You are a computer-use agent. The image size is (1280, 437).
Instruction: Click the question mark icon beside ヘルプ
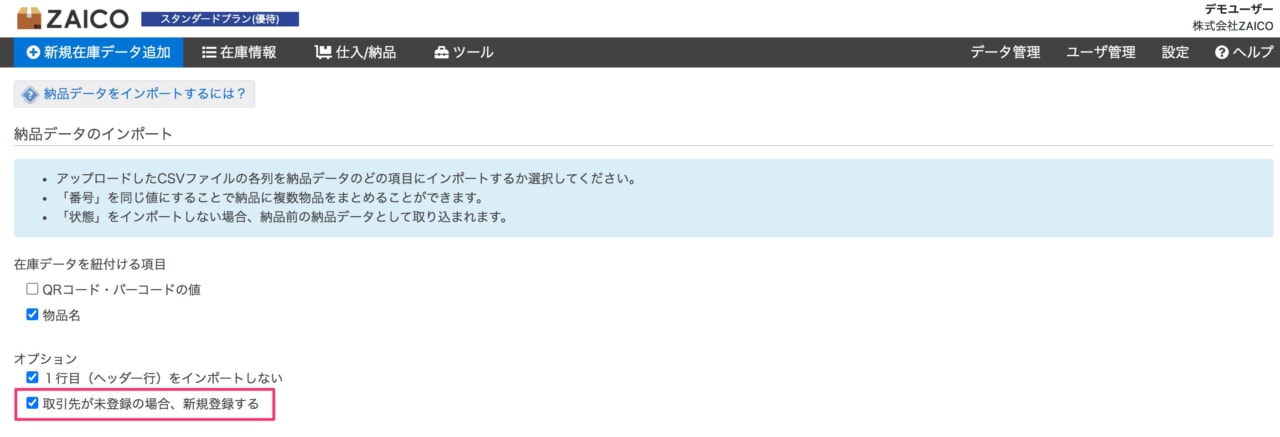1221,52
